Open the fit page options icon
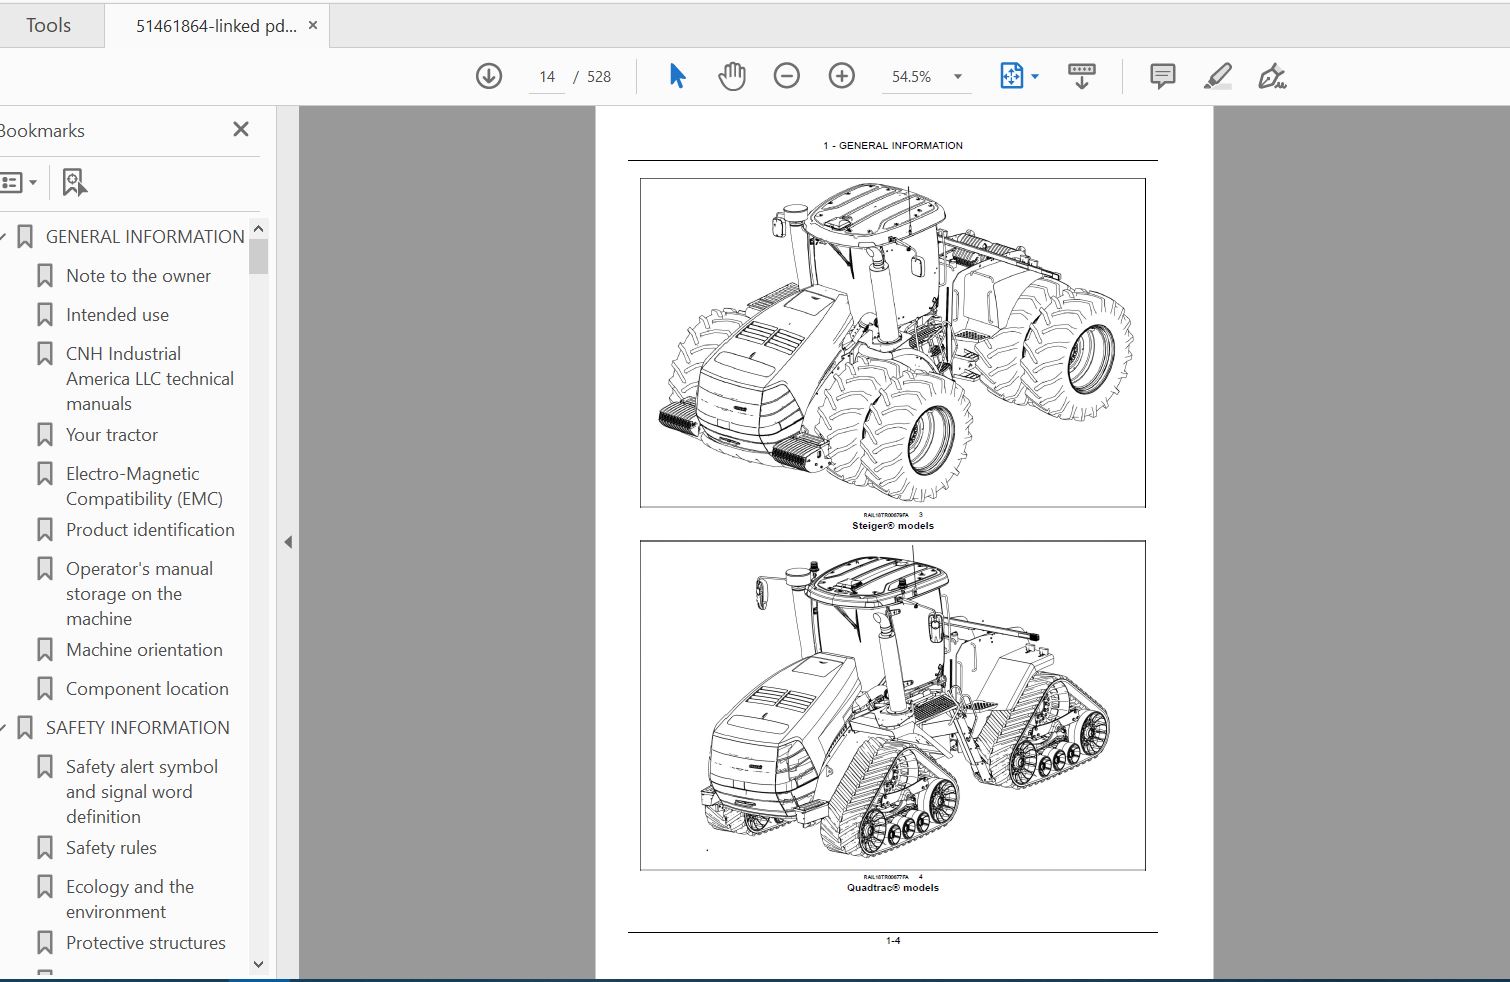This screenshot has height=982, width=1510. pos(1019,76)
